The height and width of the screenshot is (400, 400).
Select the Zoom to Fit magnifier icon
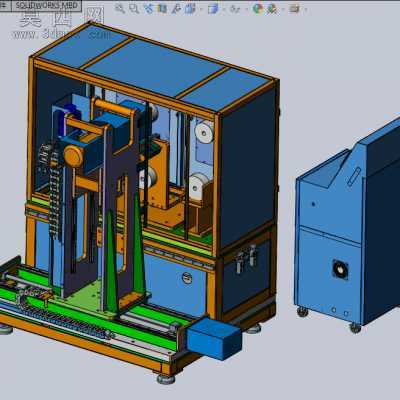tap(120, 8)
